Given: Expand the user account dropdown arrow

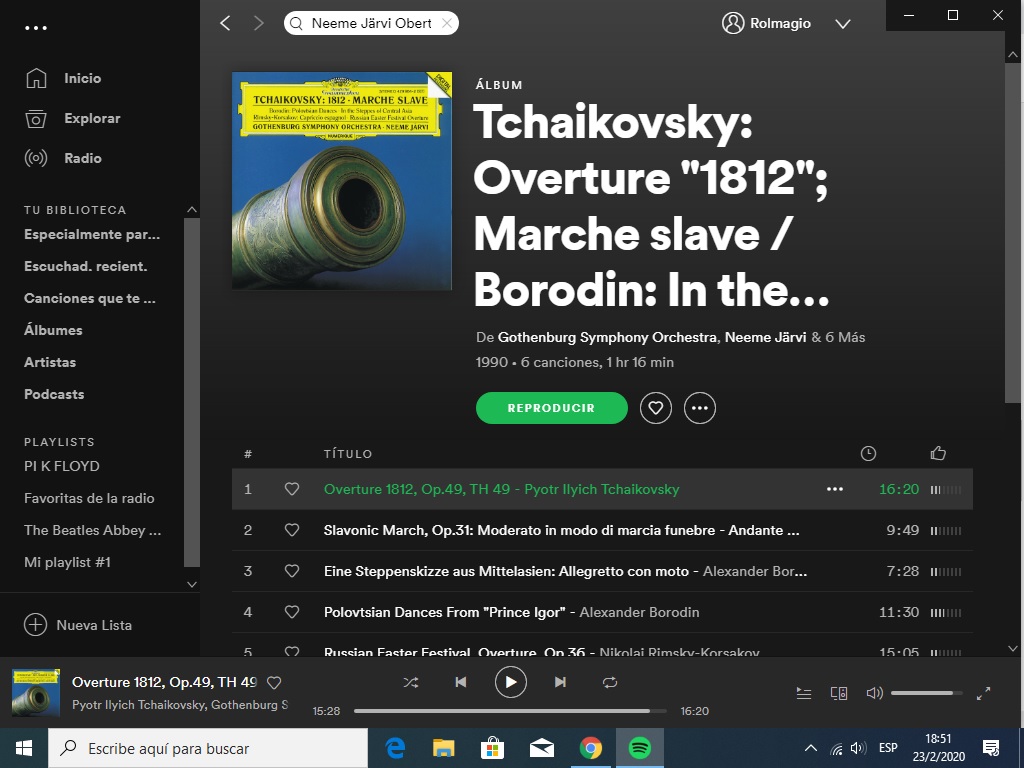Looking at the screenshot, I should (x=843, y=24).
